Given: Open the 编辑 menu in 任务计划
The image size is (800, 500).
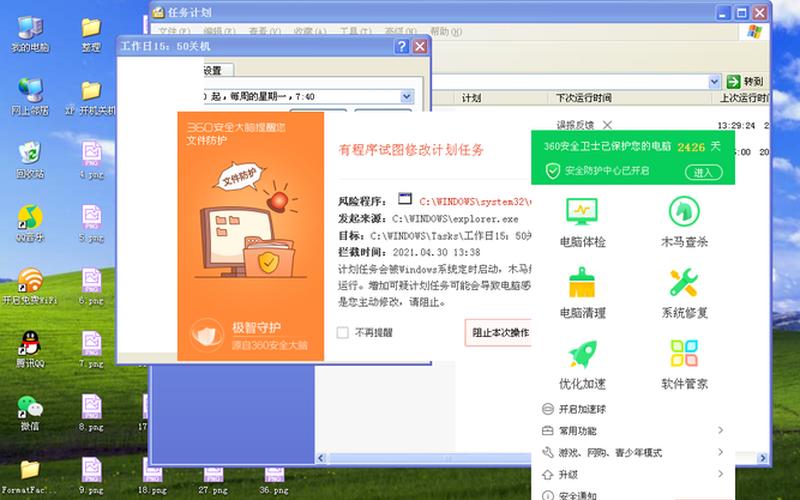Looking at the screenshot, I should 219,32.
